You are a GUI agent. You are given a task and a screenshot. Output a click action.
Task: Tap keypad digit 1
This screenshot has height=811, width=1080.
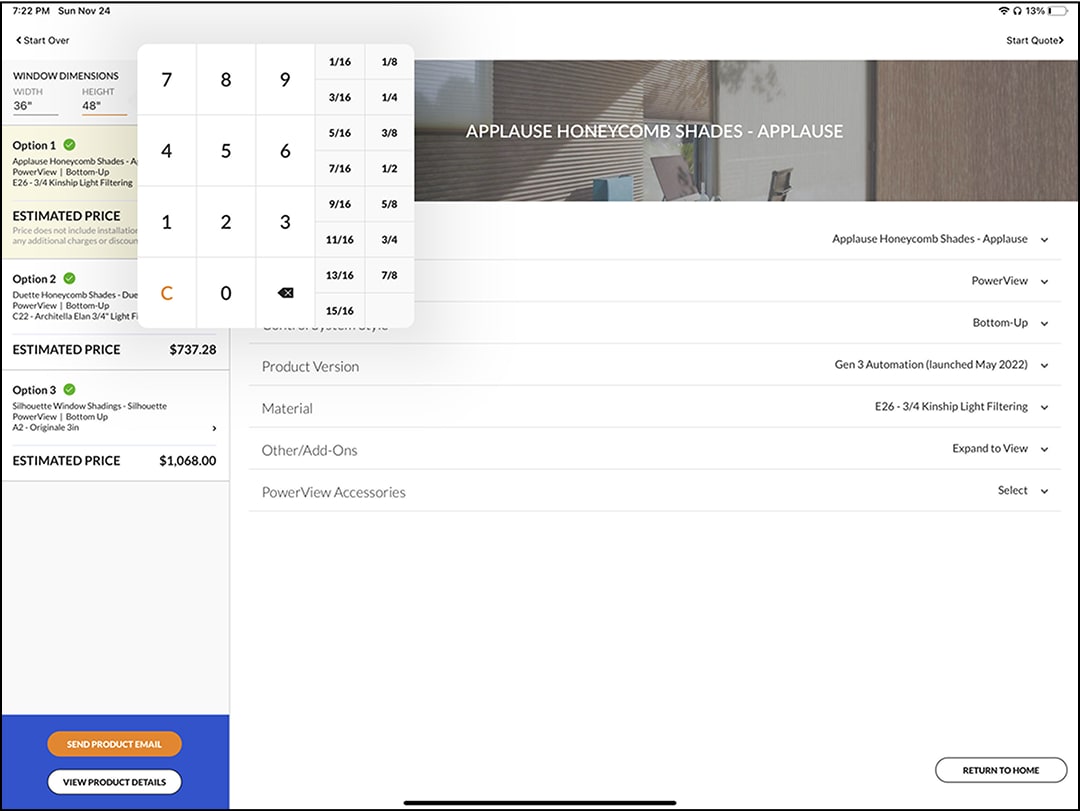tap(167, 222)
